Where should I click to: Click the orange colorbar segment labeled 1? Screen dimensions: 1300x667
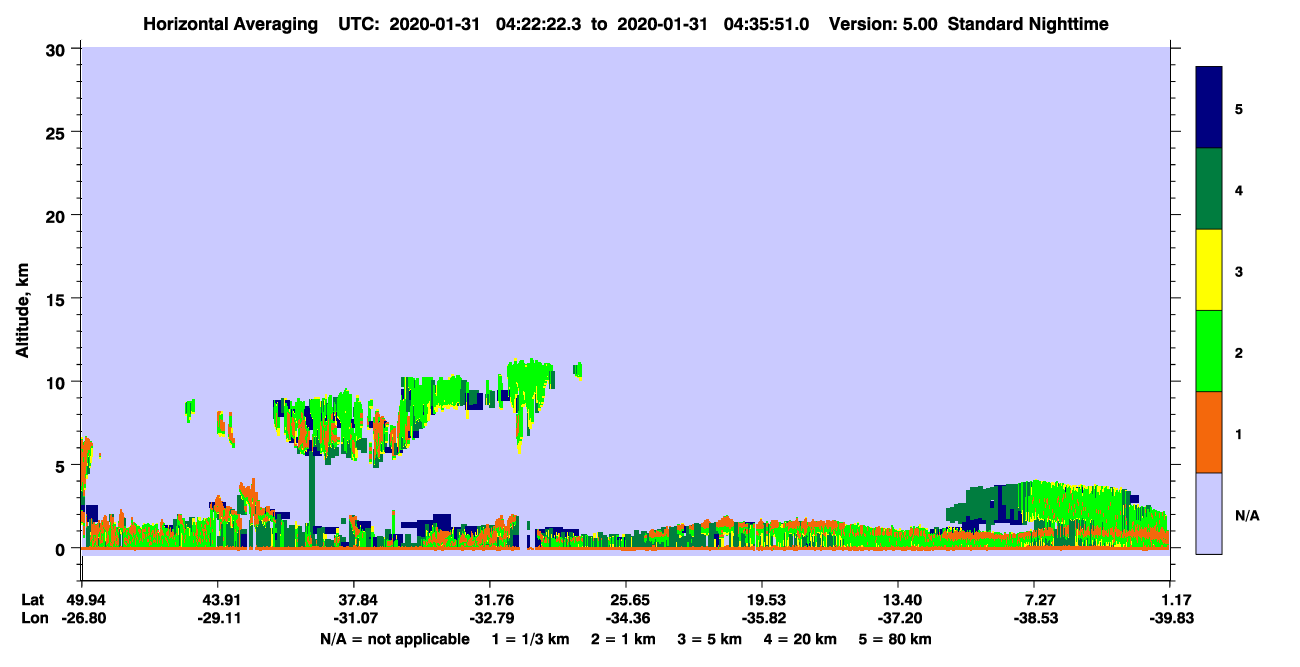[x=1209, y=432]
